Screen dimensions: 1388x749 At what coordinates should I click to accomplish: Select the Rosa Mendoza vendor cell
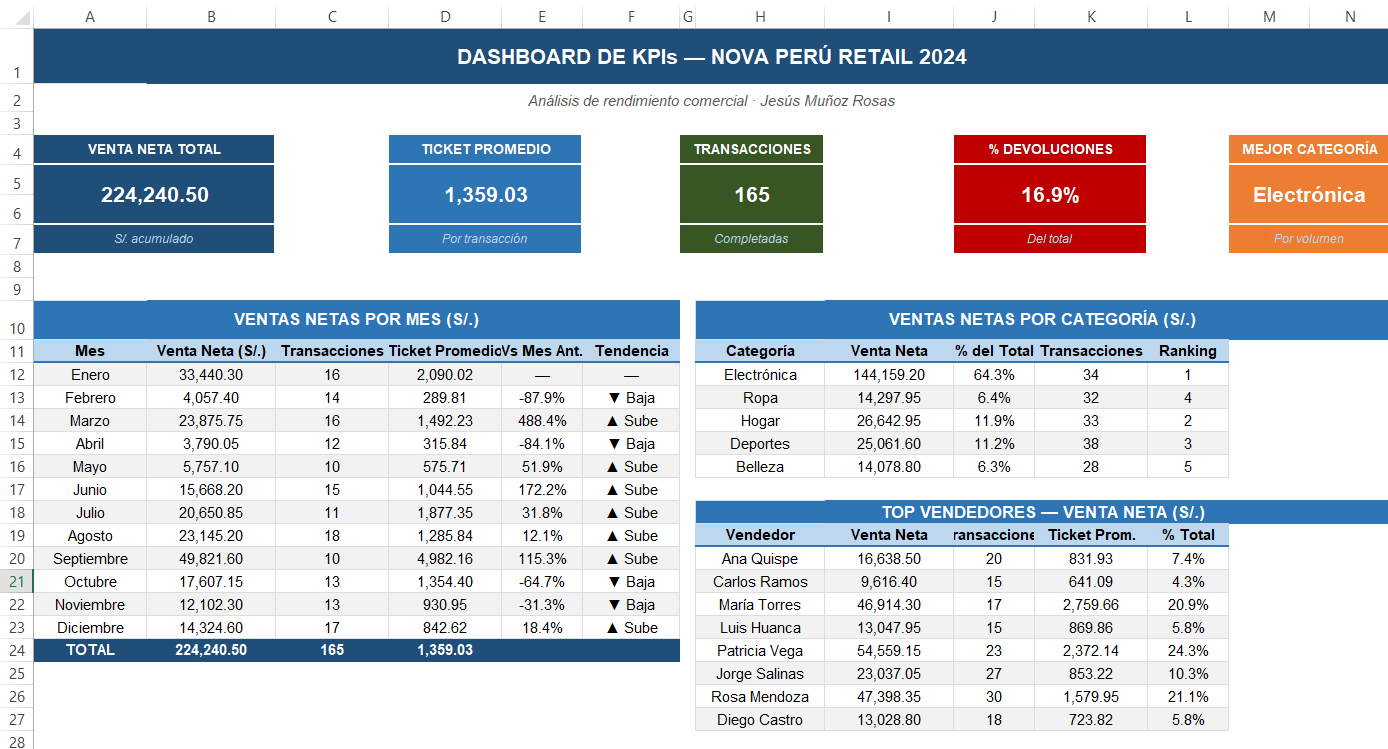click(760, 697)
